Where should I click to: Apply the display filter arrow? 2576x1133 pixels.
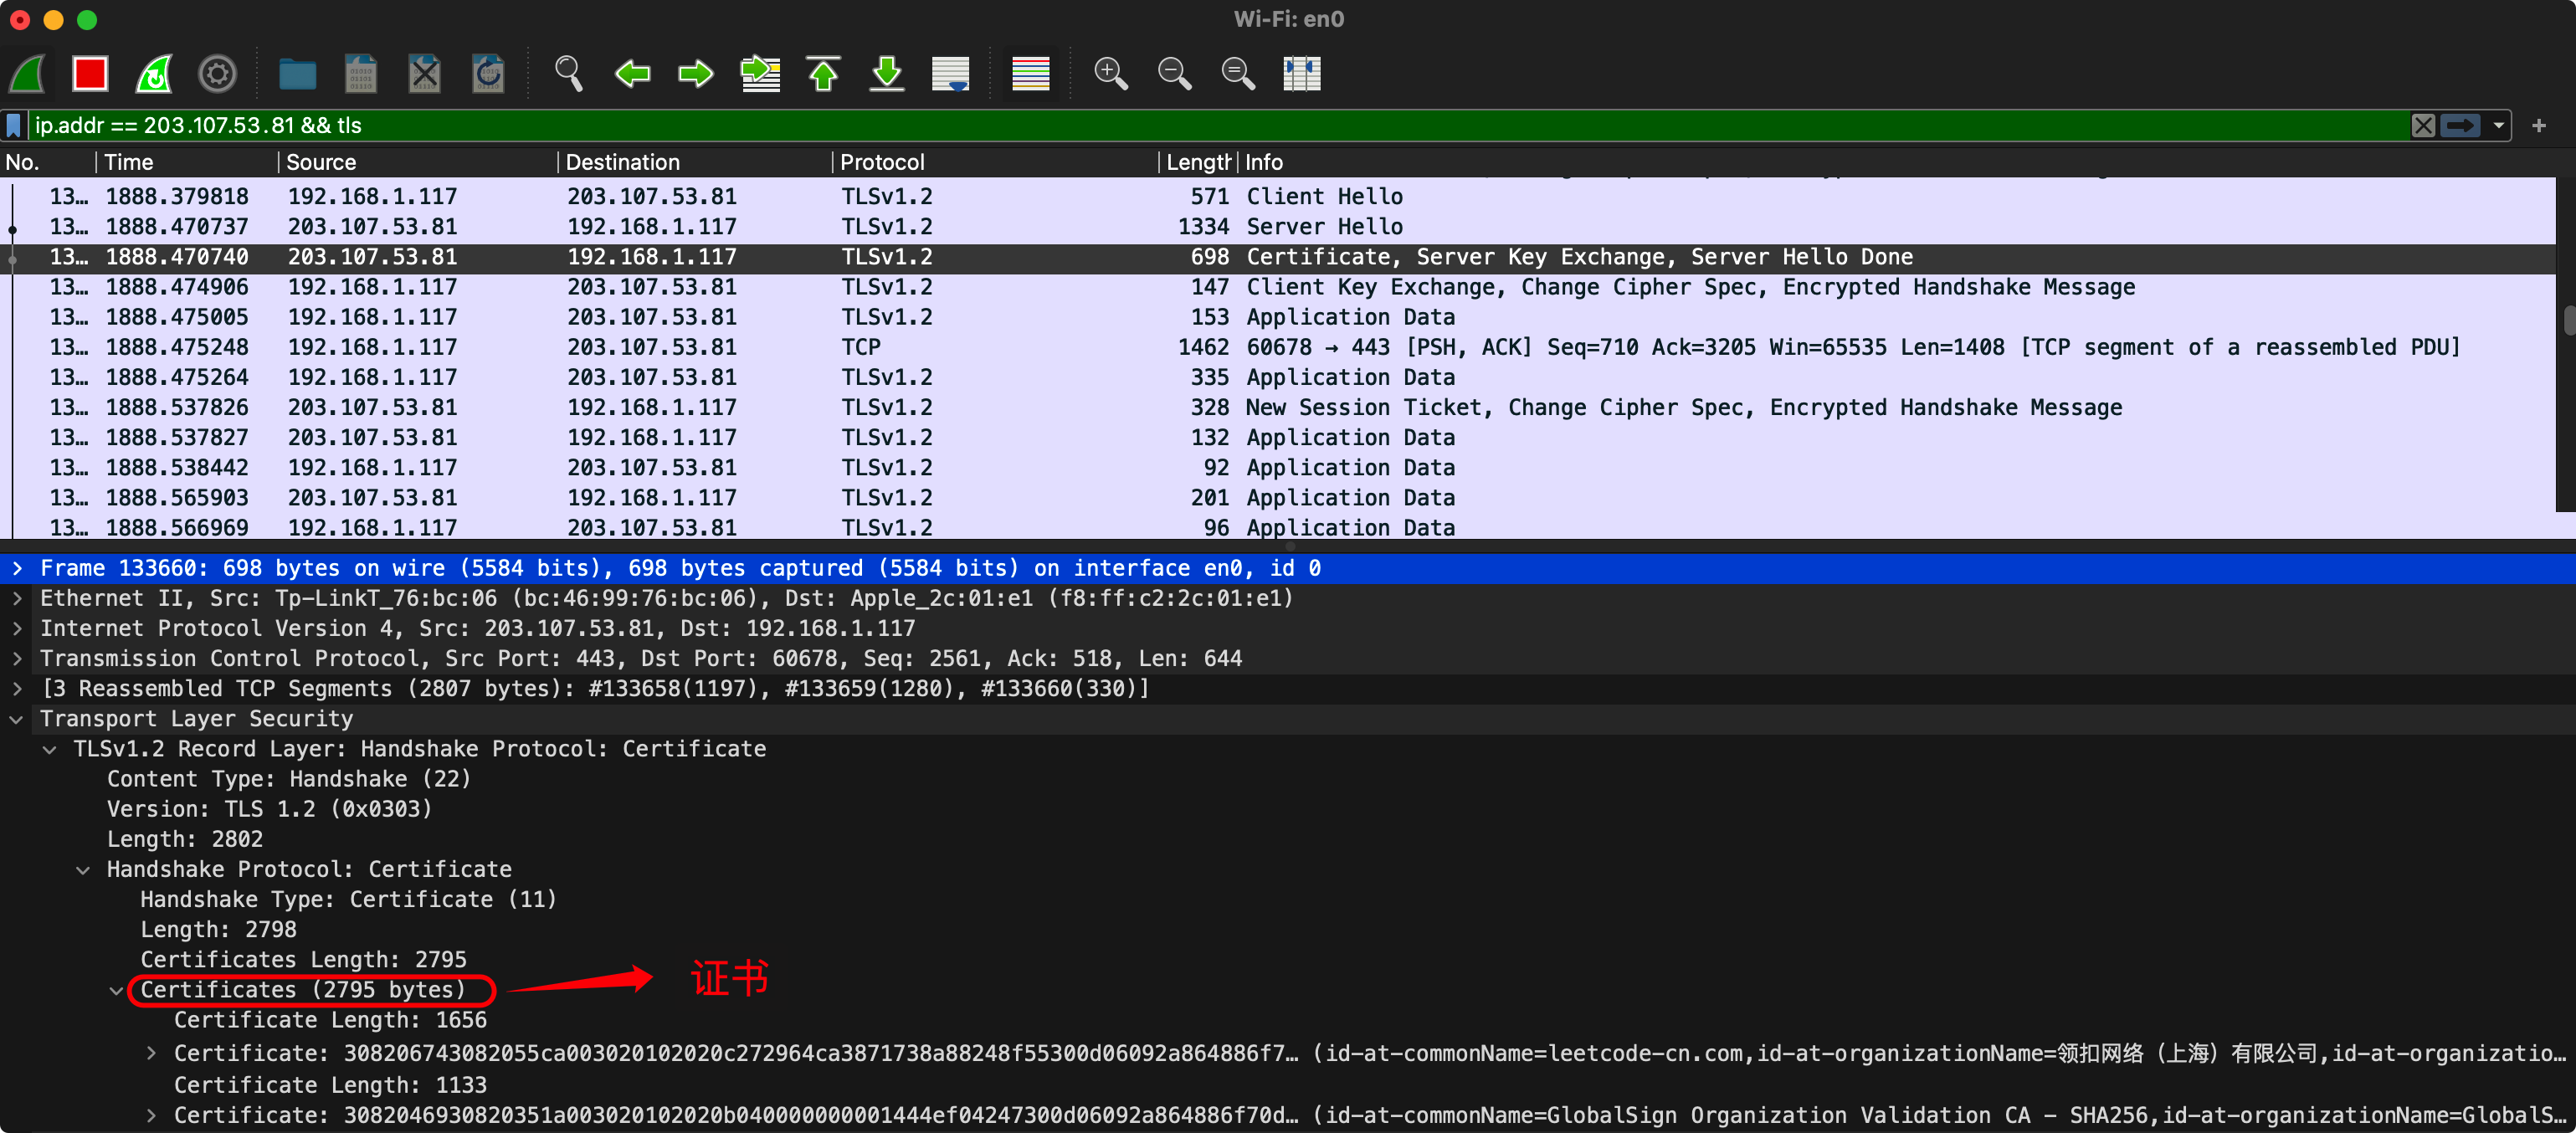tap(2460, 125)
